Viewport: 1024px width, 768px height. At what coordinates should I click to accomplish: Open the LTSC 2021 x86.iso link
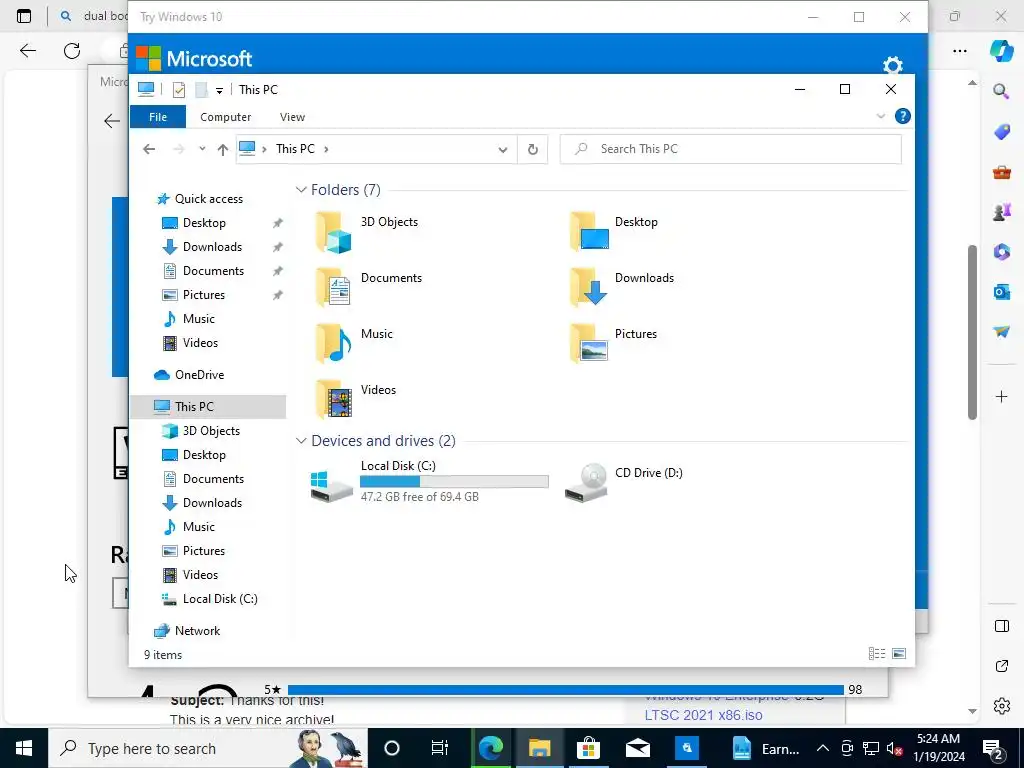(703, 715)
